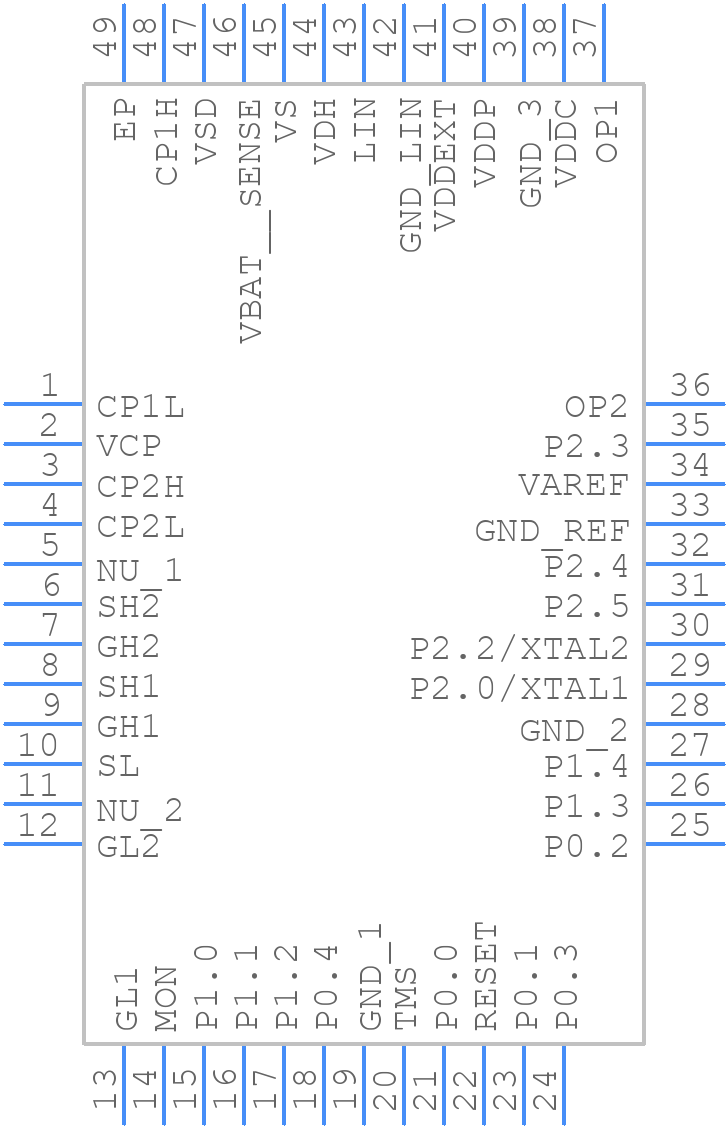
Task: Select the P2.5 pin label
Action: pos(586,607)
